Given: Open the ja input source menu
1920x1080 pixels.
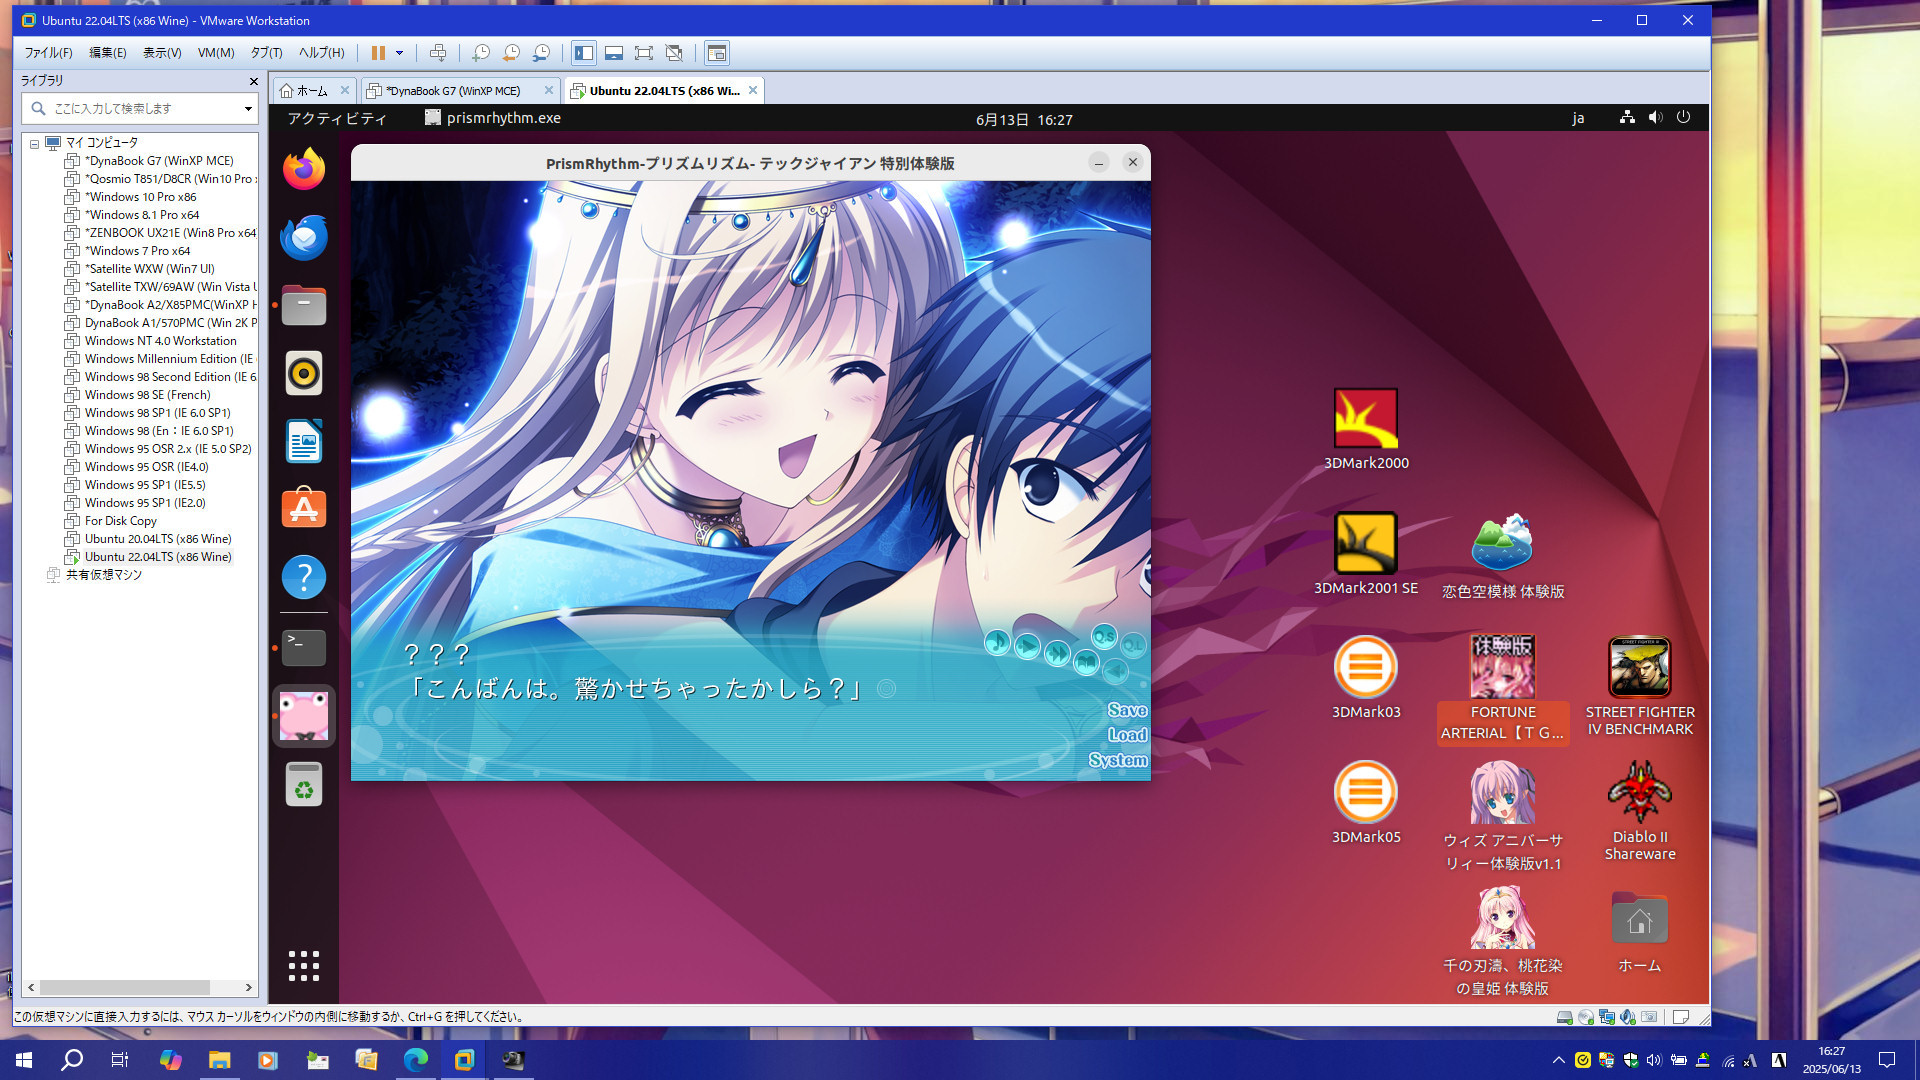Looking at the screenshot, I should pos(1578,118).
